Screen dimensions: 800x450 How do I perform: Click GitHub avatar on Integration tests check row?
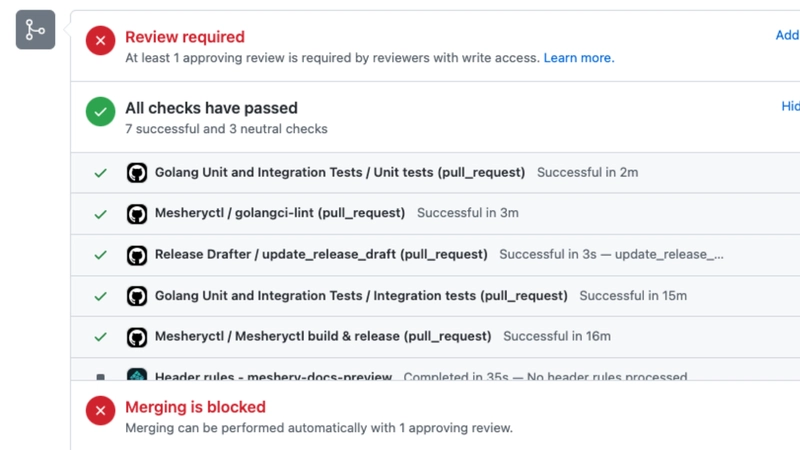click(137, 296)
